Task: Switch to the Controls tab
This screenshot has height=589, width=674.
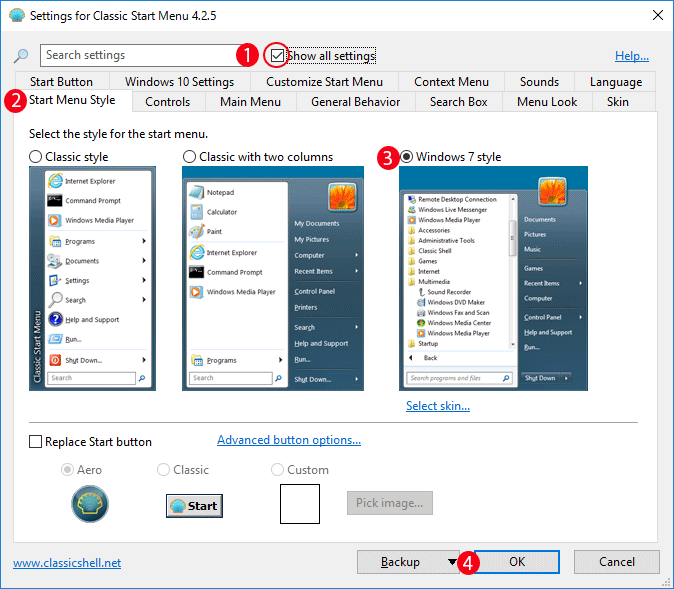Action: [168, 102]
